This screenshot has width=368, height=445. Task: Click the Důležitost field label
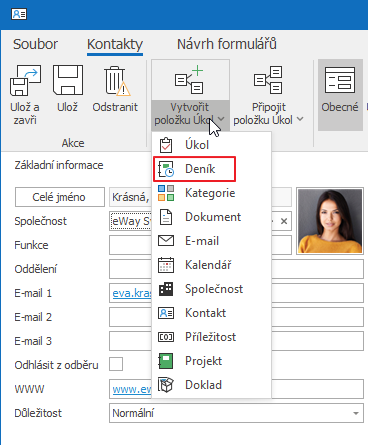[x=38, y=413]
